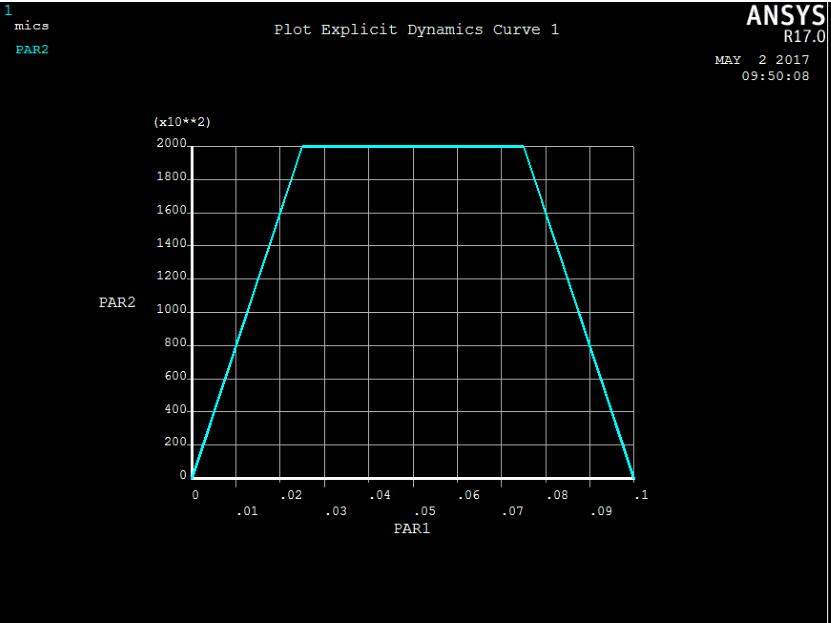The image size is (831, 623).
Task: Click the y-axis value 1800
Action: click(x=172, y=177)
